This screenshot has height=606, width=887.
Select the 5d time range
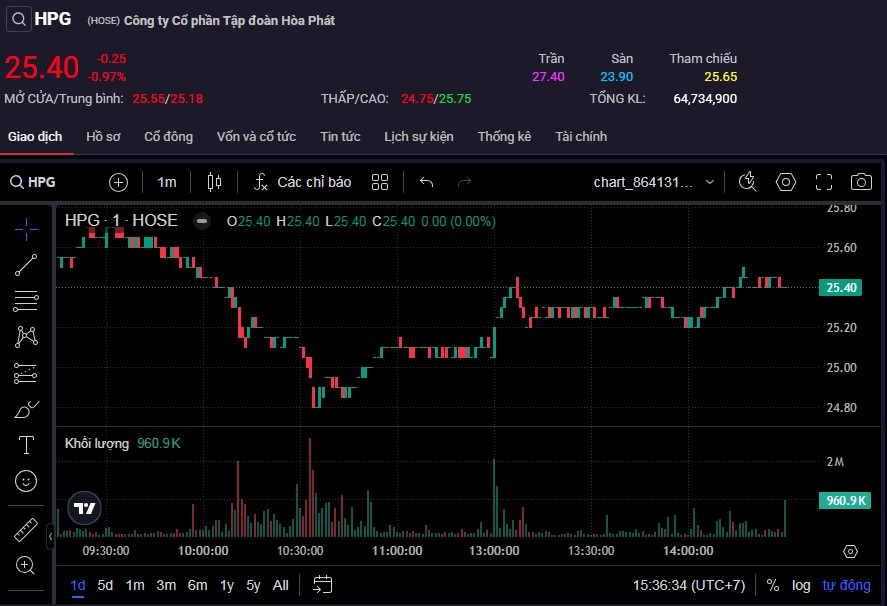[x=105, y=585]
